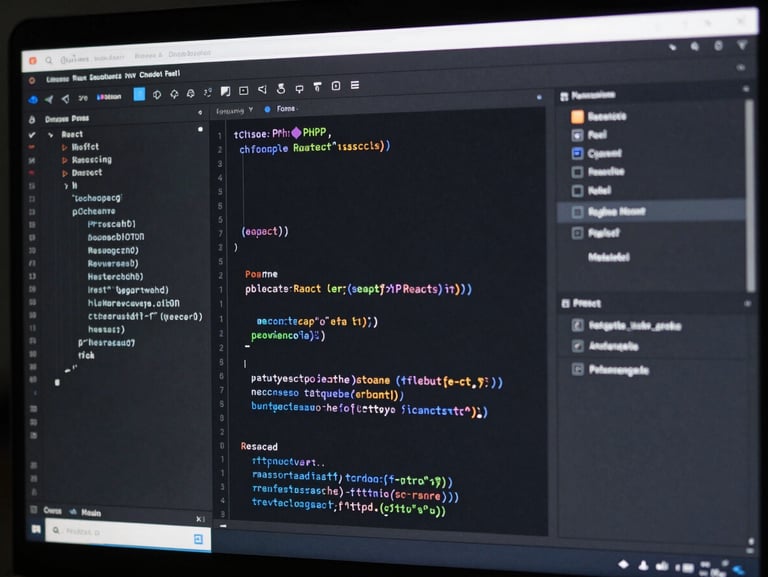
Task: Click the white diamond icon in taskbar
Action: point(624,564)
